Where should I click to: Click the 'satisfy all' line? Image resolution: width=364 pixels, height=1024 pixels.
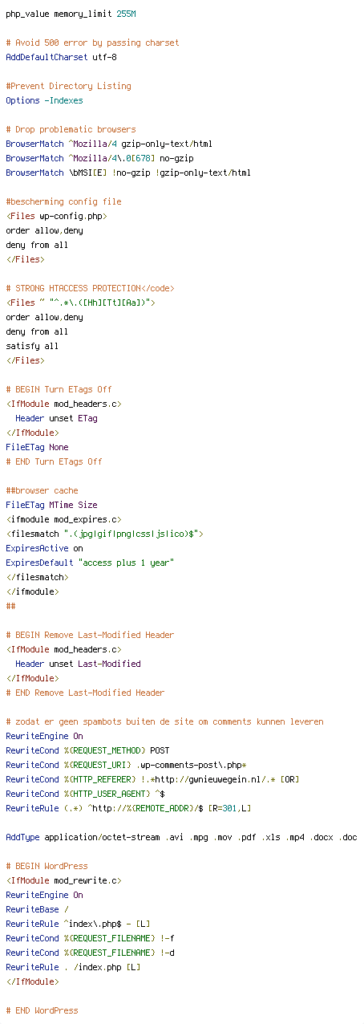(x=32, y=346)
